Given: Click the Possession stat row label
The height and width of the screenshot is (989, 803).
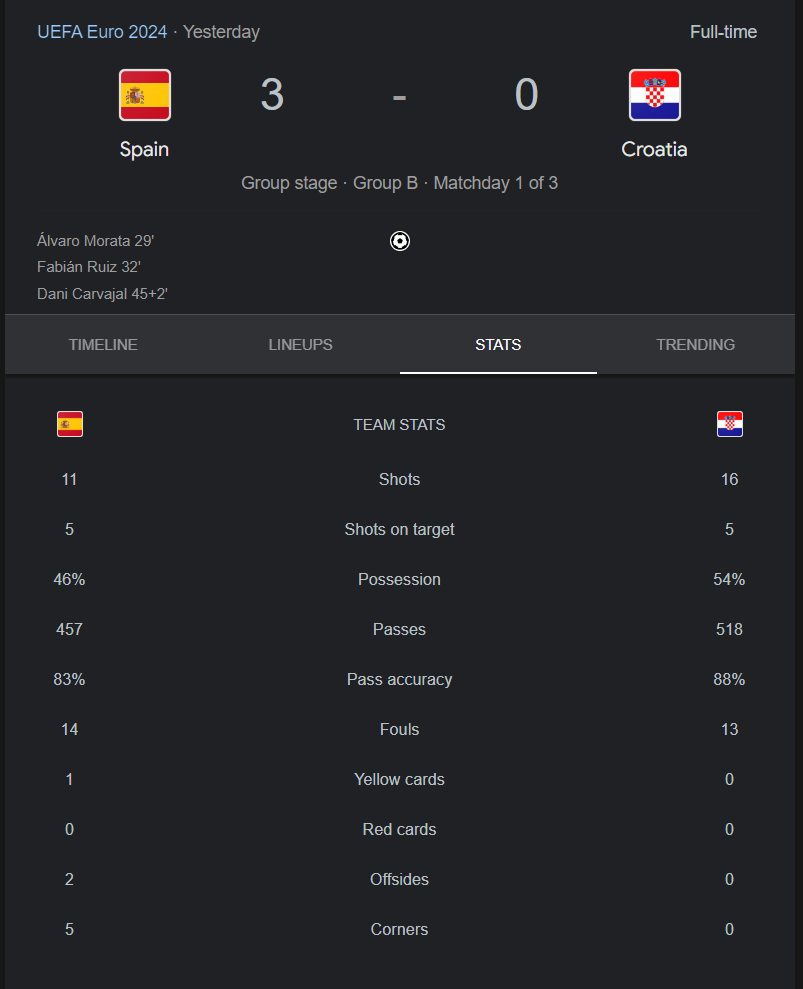Looking at the screenshot, I should (399, 579).
